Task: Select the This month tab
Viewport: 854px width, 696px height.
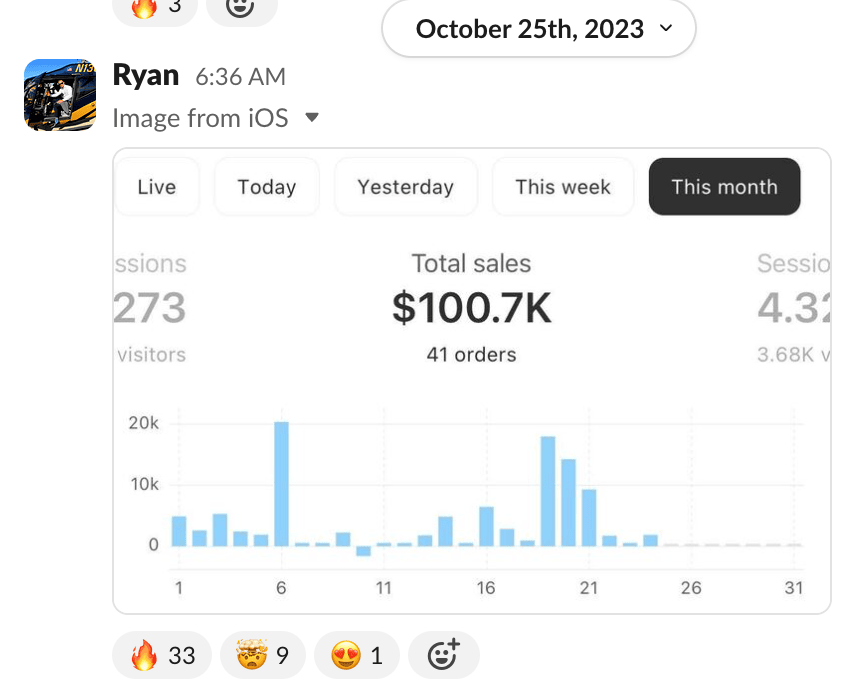Action: (724, 187)
